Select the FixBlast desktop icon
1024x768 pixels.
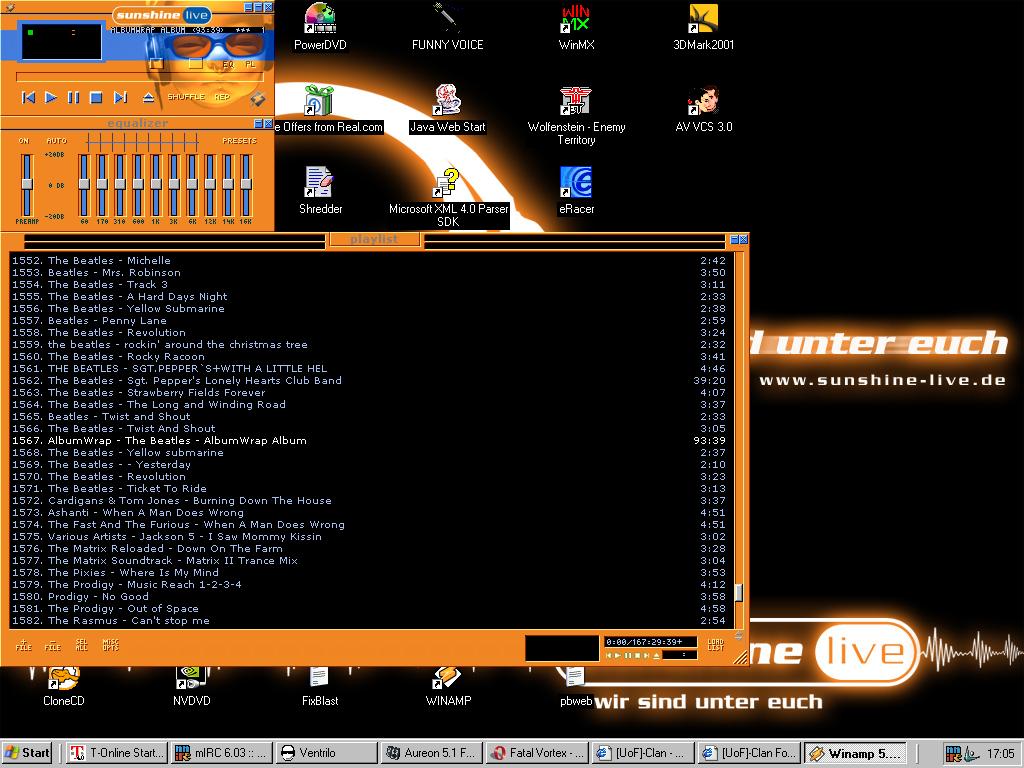click(320, 687)
